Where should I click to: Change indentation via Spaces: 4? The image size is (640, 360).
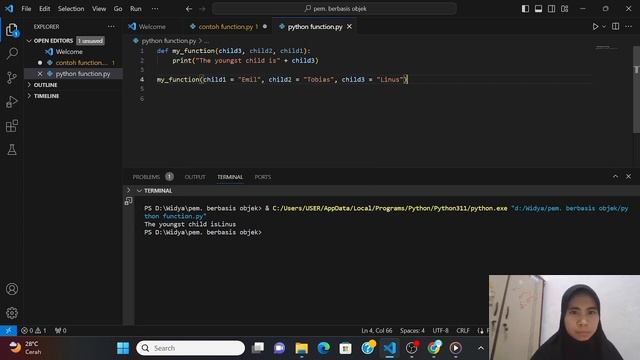point(412,331)
